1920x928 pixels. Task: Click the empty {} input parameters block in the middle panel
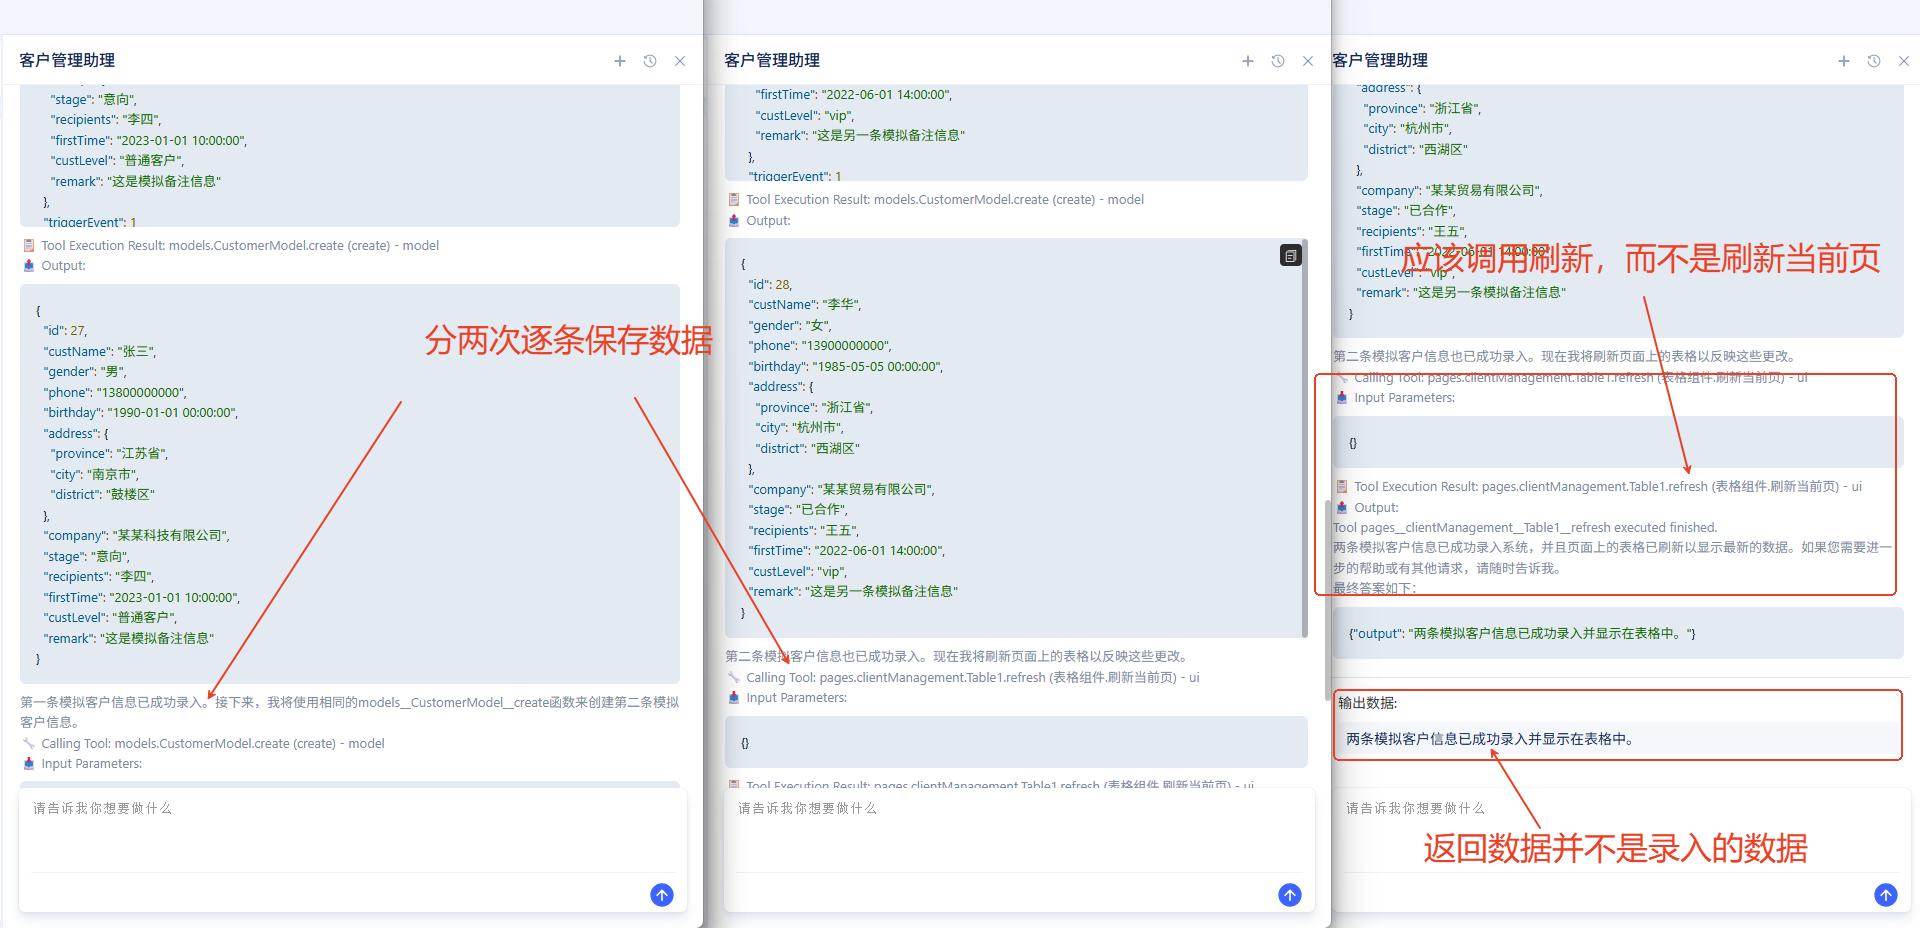1016,742
